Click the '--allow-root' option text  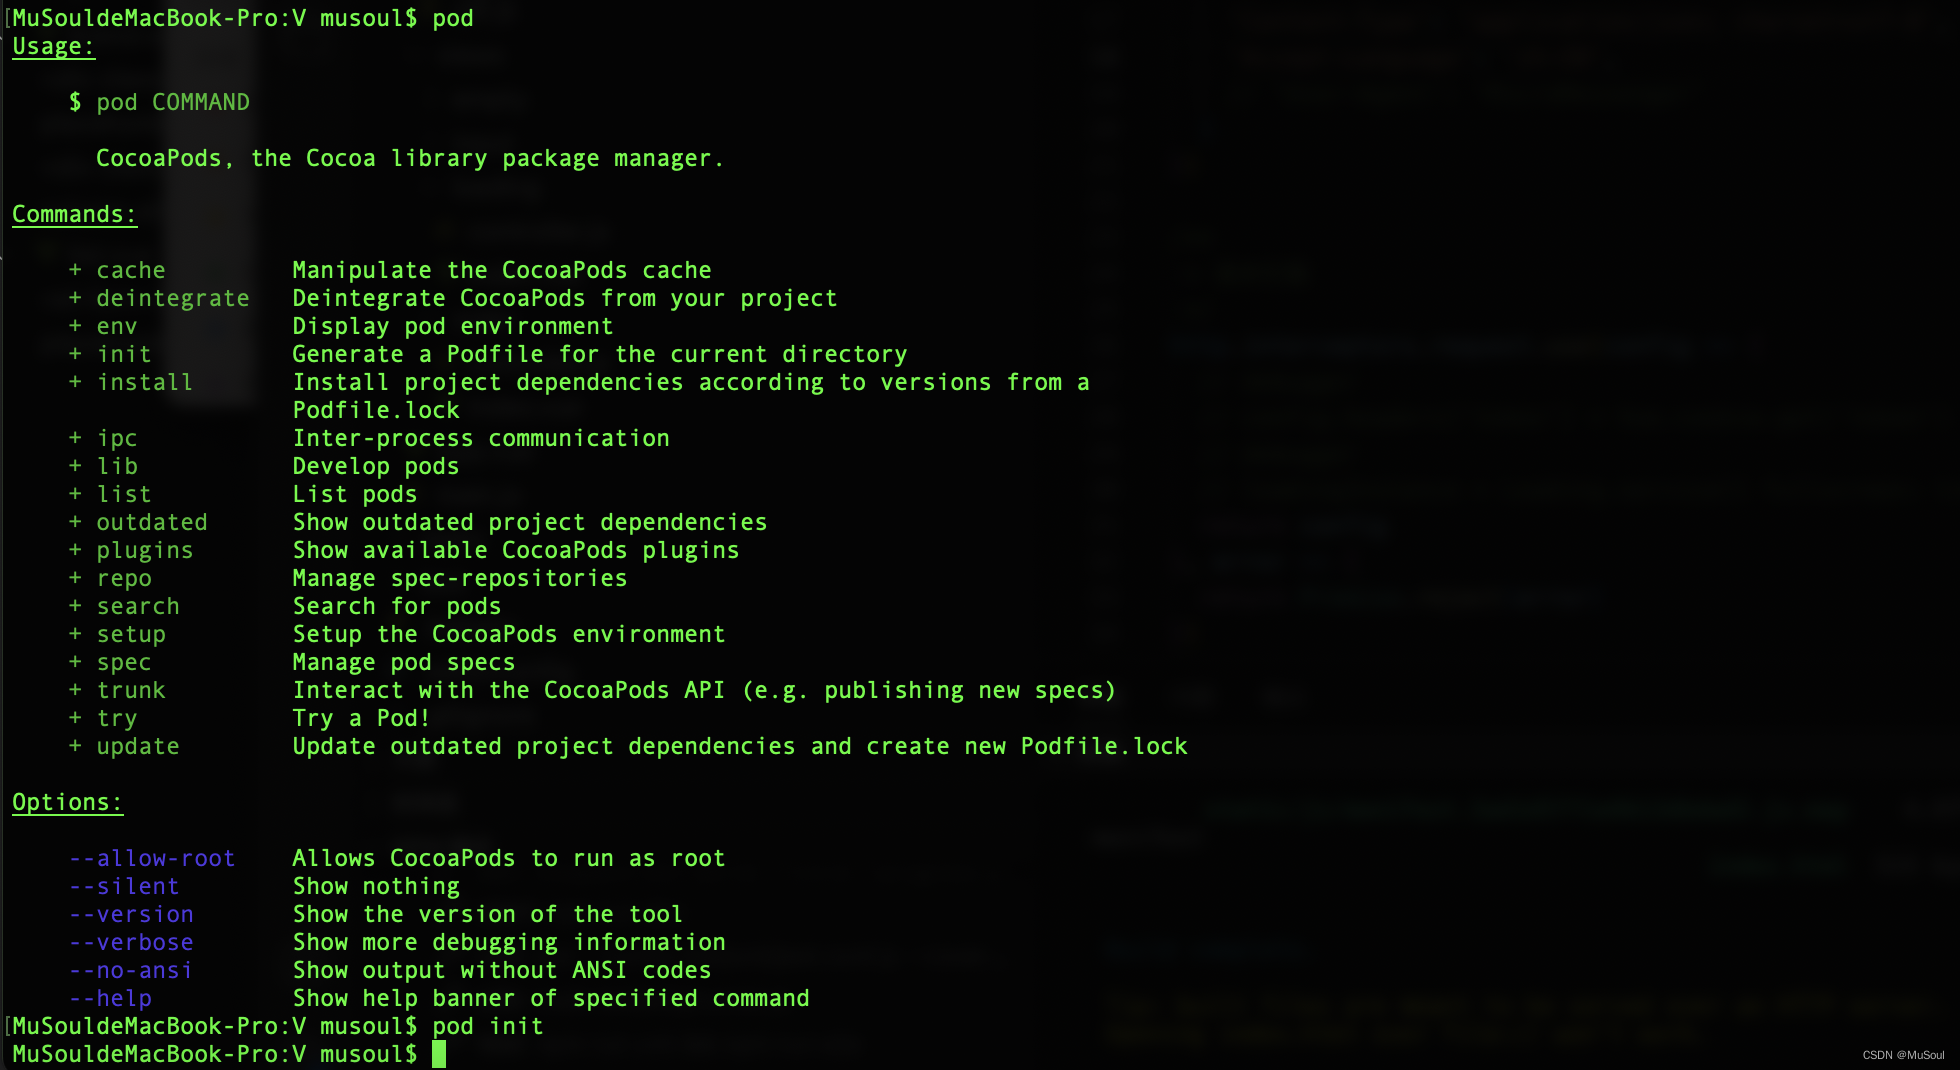tap(152, 858)
